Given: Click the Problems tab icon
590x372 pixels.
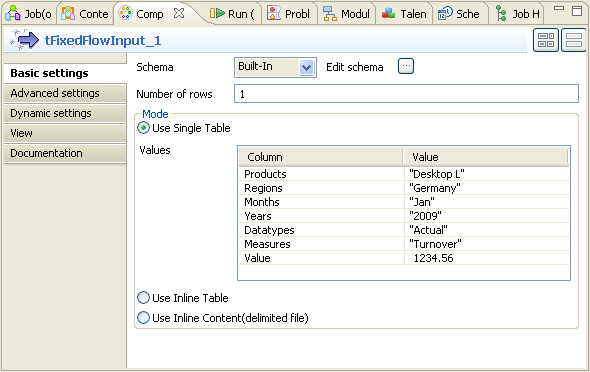Looking at the screenshot, I should pos(274,14).
